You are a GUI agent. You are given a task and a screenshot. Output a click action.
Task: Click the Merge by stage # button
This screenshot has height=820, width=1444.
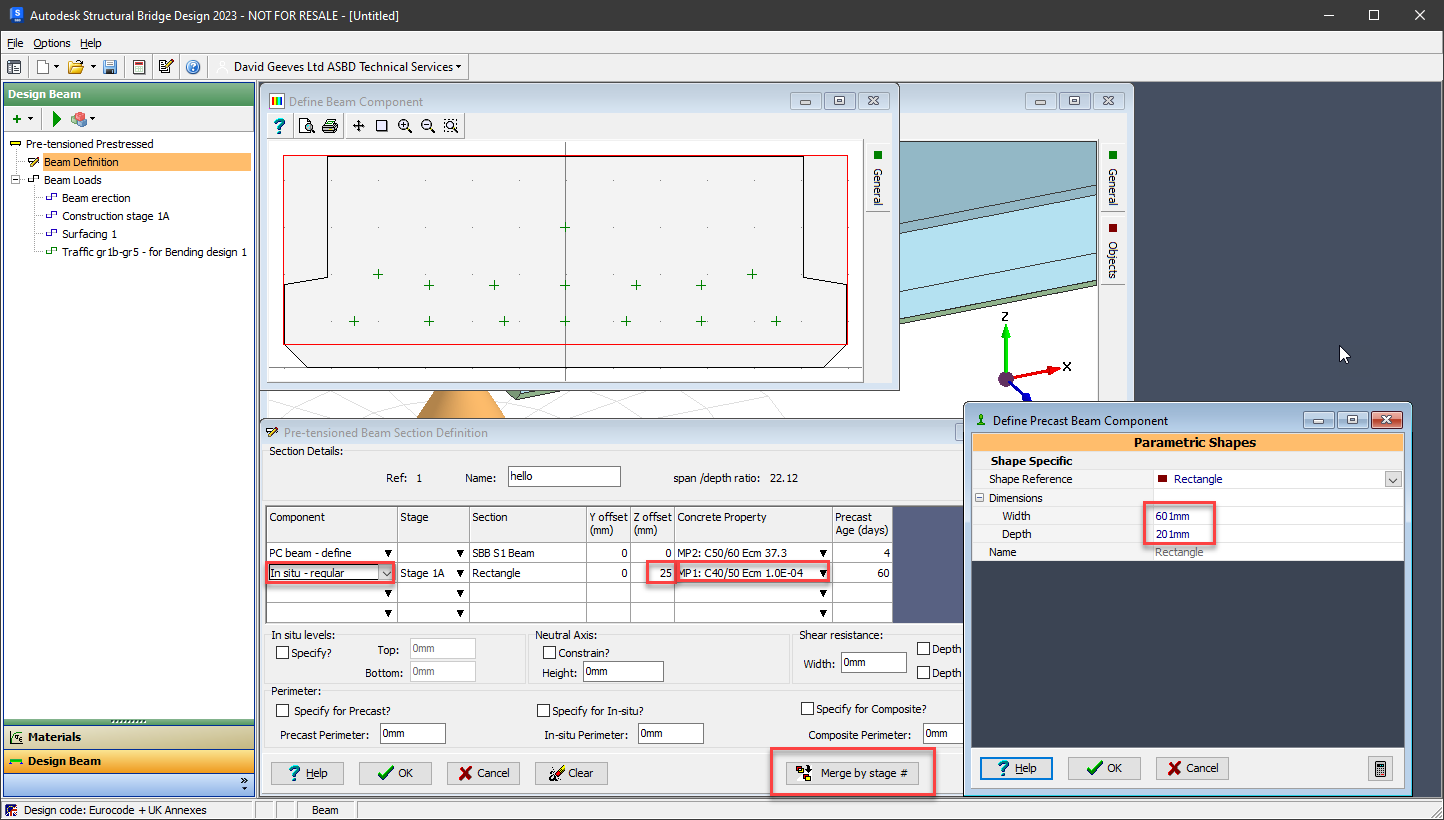coord(852,773)
